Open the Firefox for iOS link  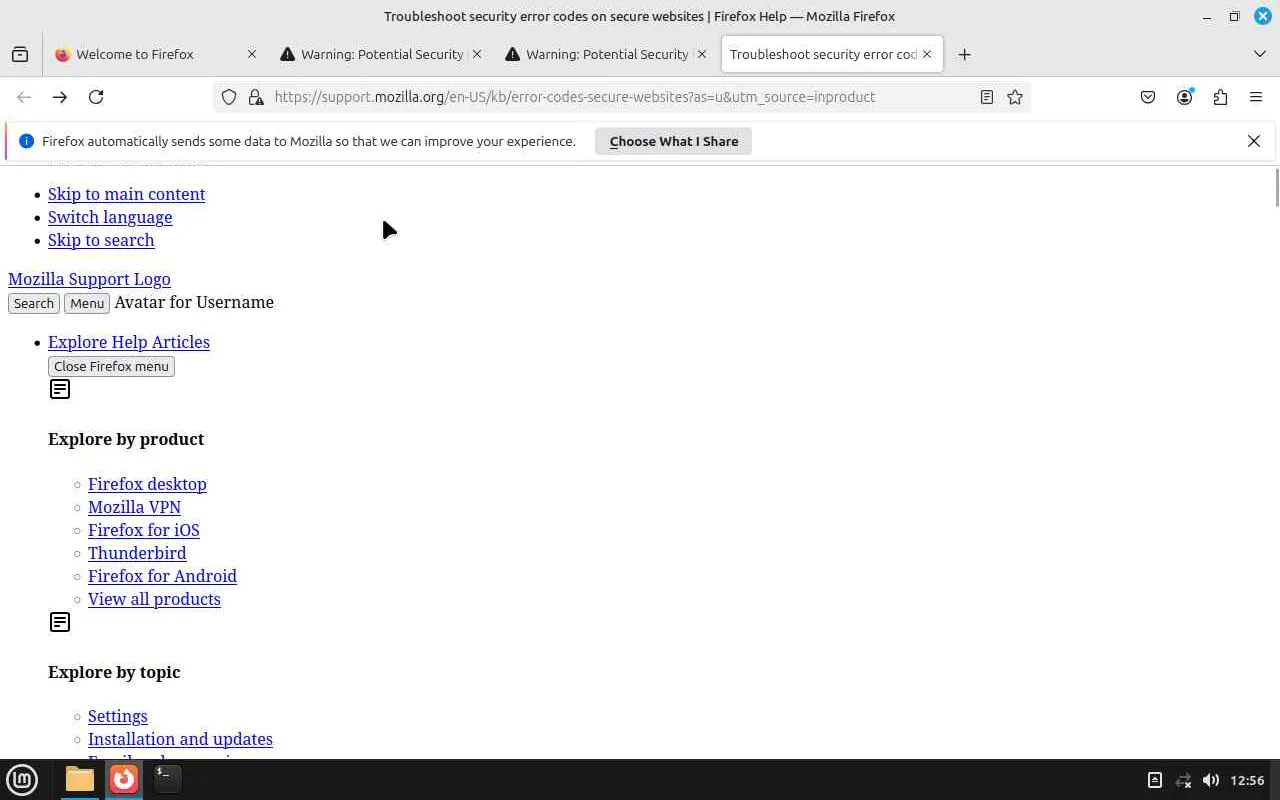144,530
